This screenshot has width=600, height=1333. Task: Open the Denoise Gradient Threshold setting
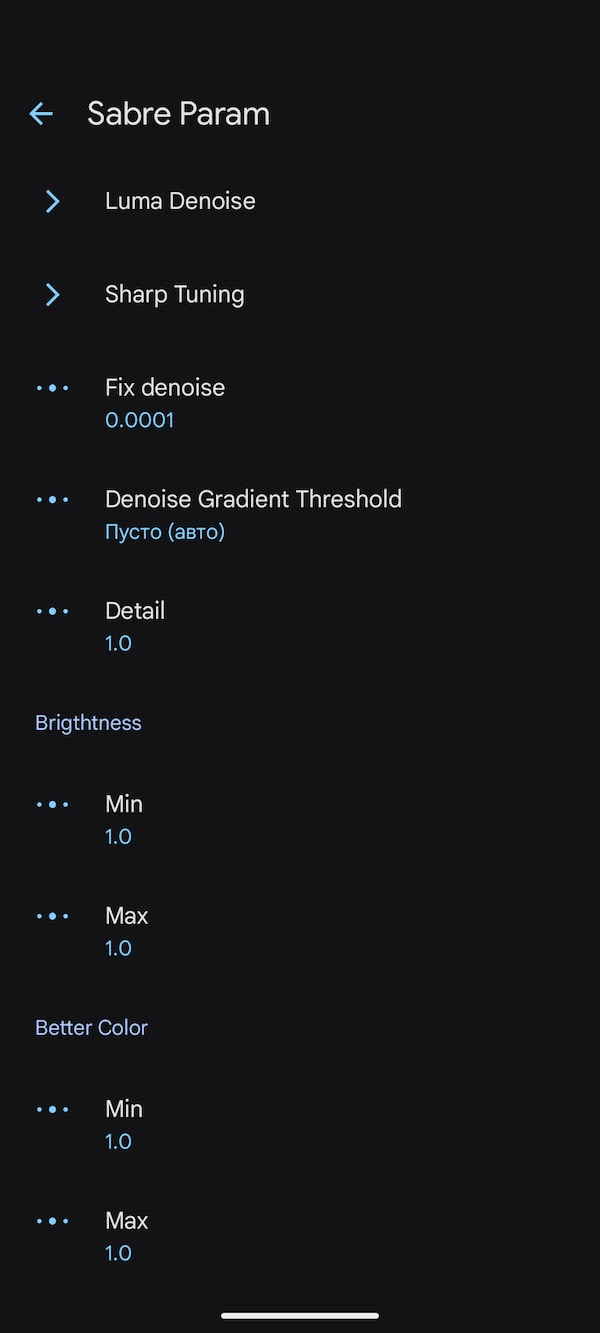coord(253,499)
